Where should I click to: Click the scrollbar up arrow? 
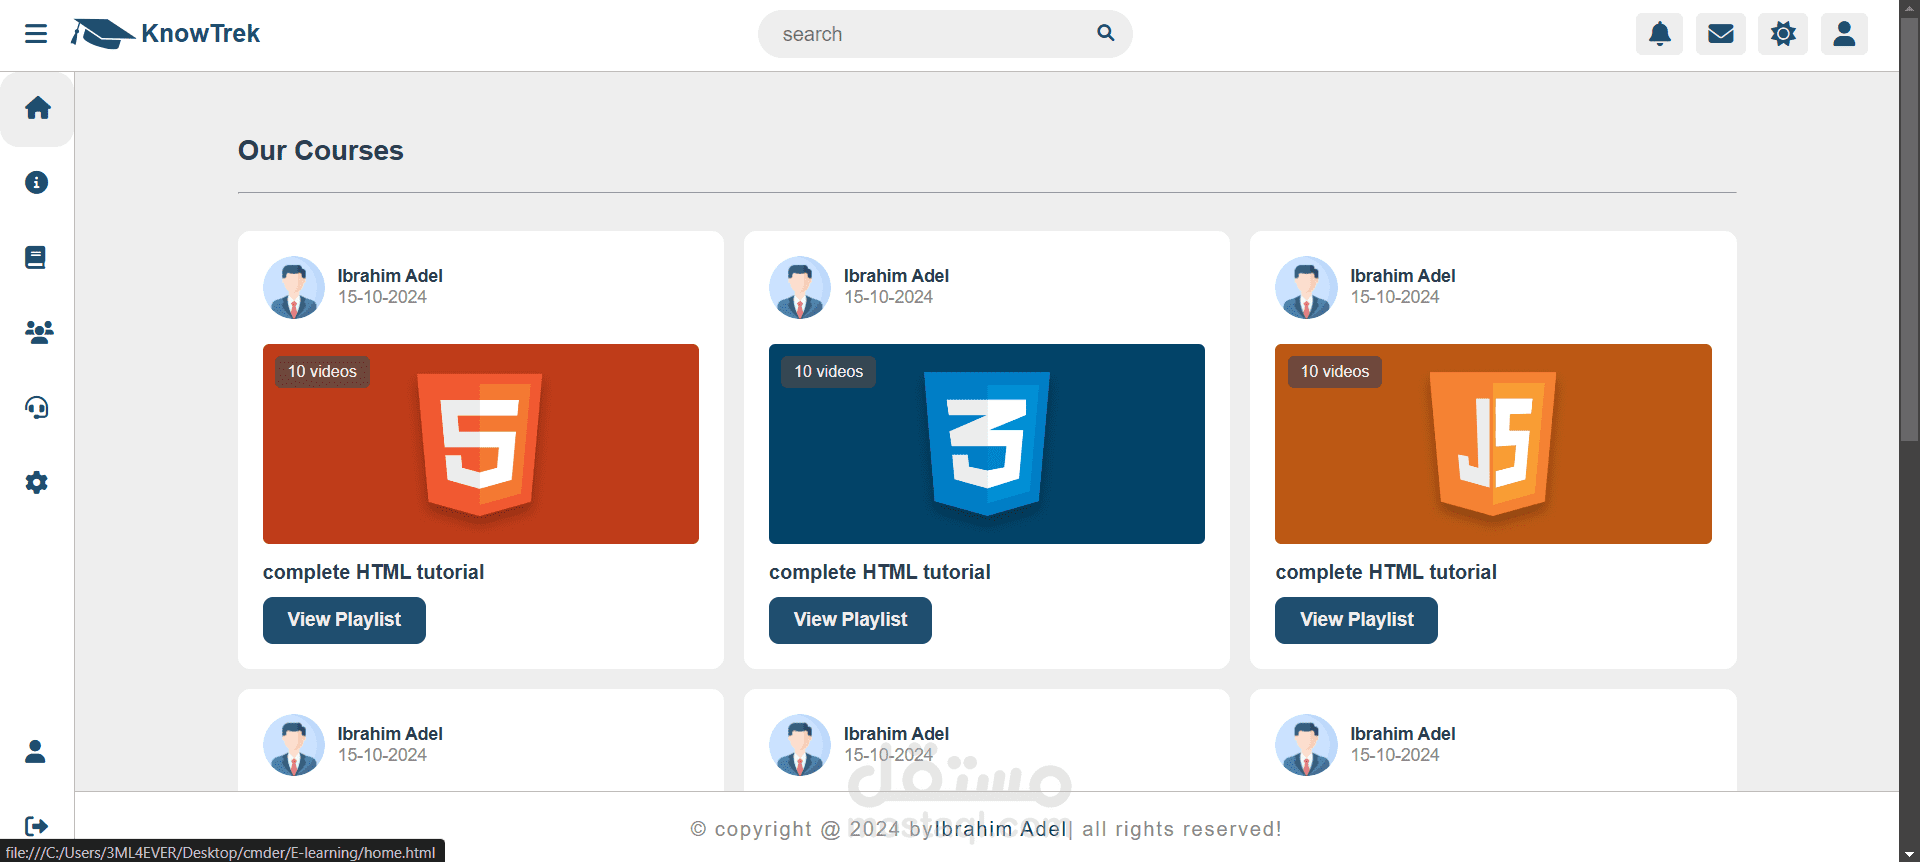pyautogui.click(x=1910, y=9)
